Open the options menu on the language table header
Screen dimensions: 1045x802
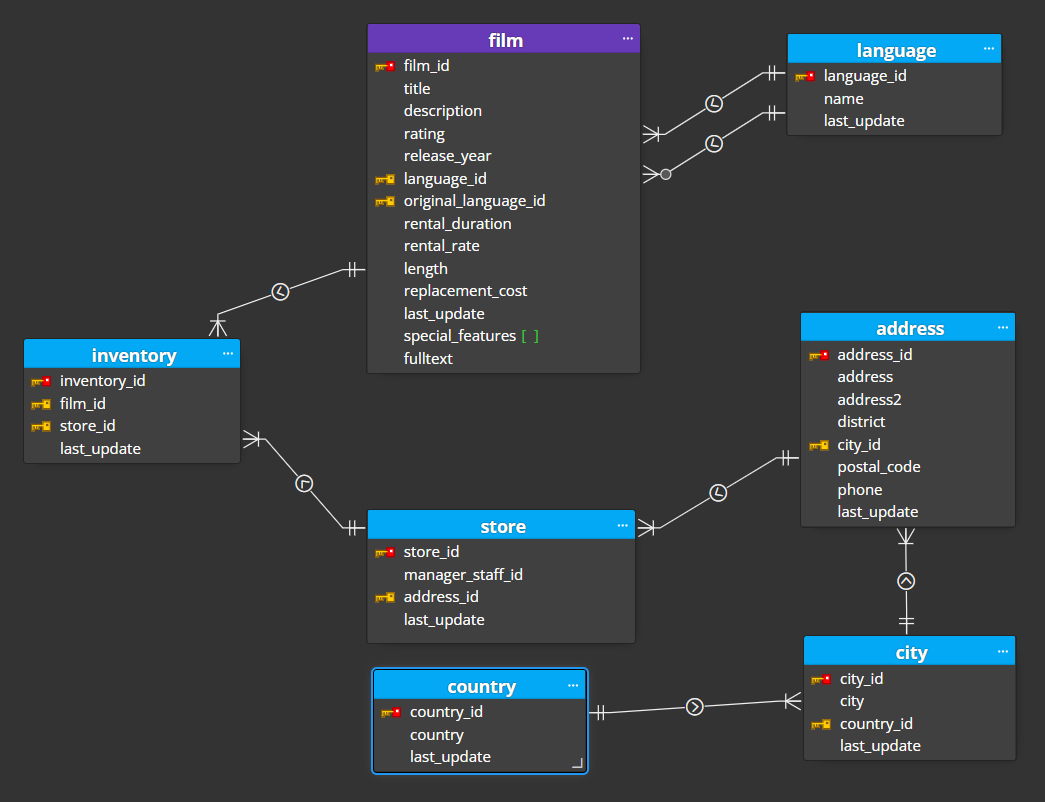(x=989, y=48)
